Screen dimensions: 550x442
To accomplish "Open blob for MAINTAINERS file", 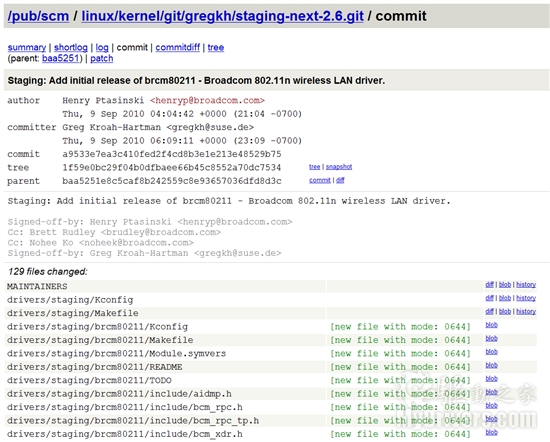I will pos(505,284).
